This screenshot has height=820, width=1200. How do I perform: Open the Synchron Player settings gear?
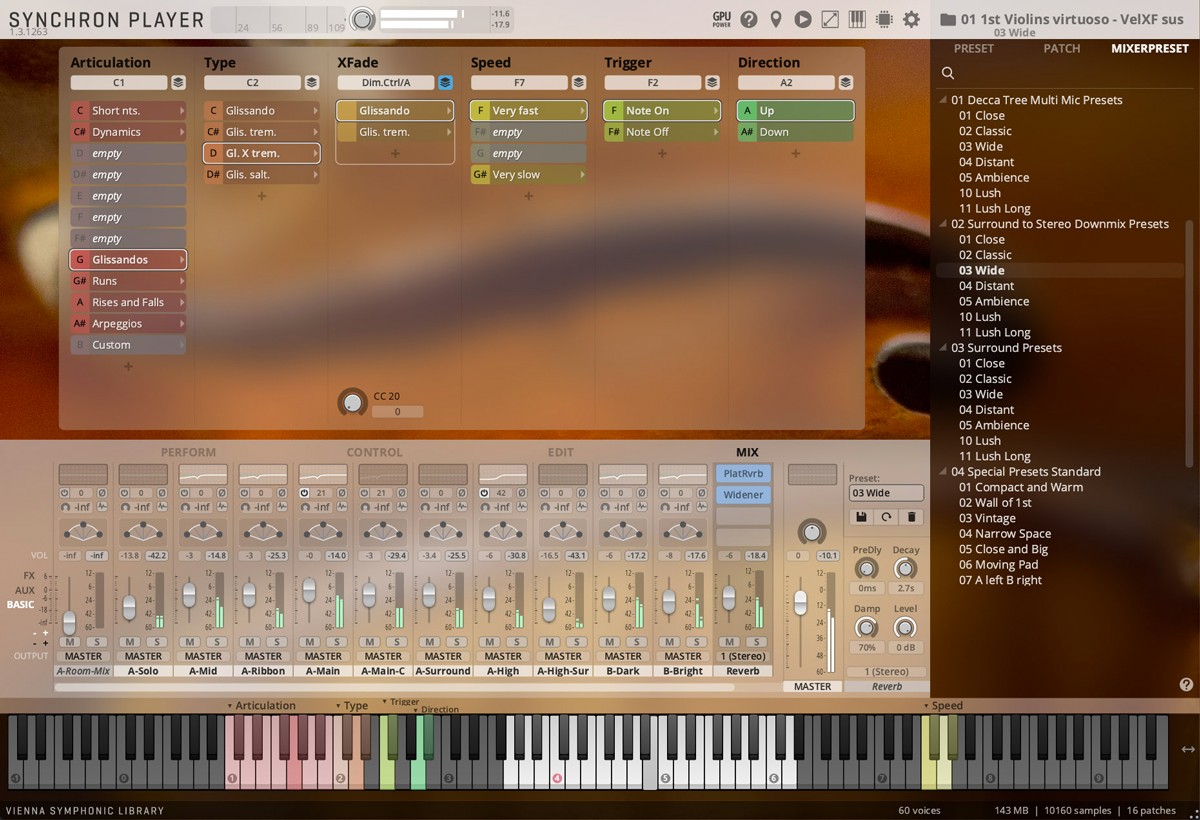(911, 18)
